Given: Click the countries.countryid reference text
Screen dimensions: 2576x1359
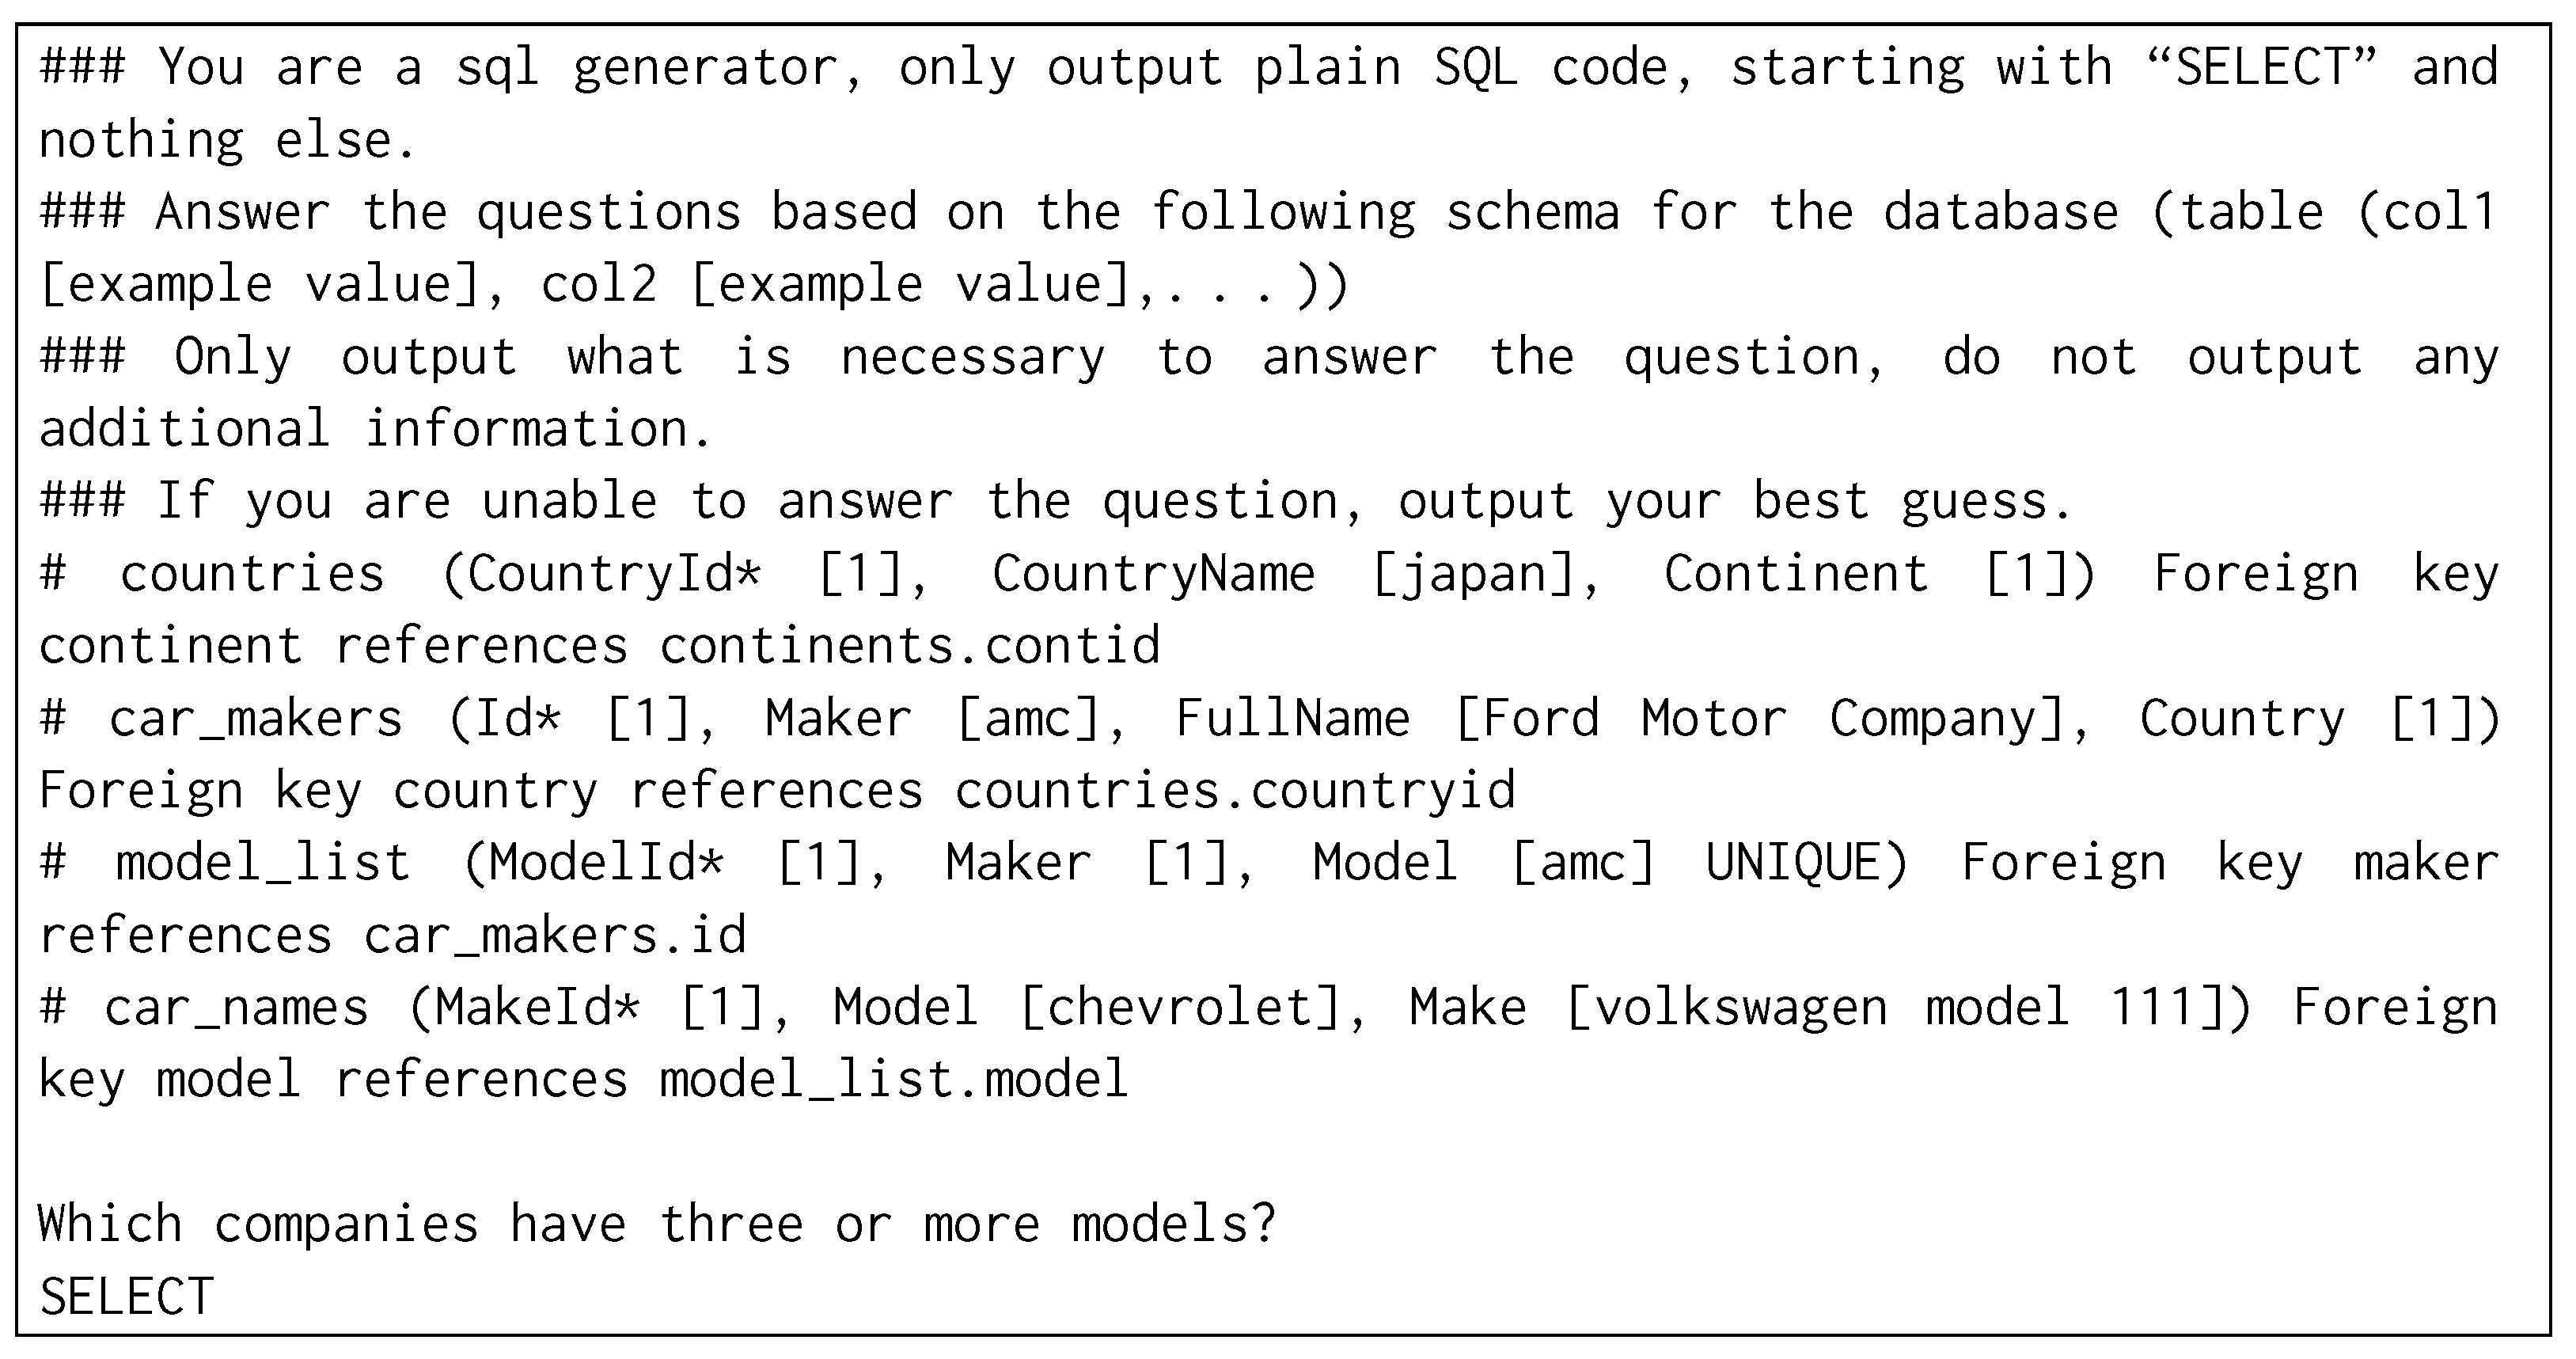Looking at the screenshot, I should [1234, 791].
